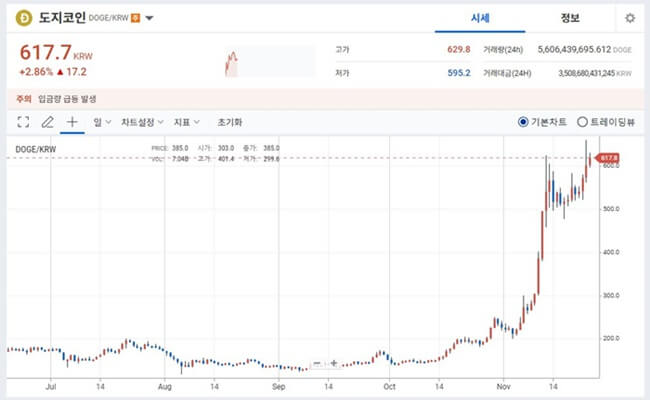The height and width of the screenshot is (400, 650).
Task: Open the 일 interval dropdown
Action: coord(102,122)
